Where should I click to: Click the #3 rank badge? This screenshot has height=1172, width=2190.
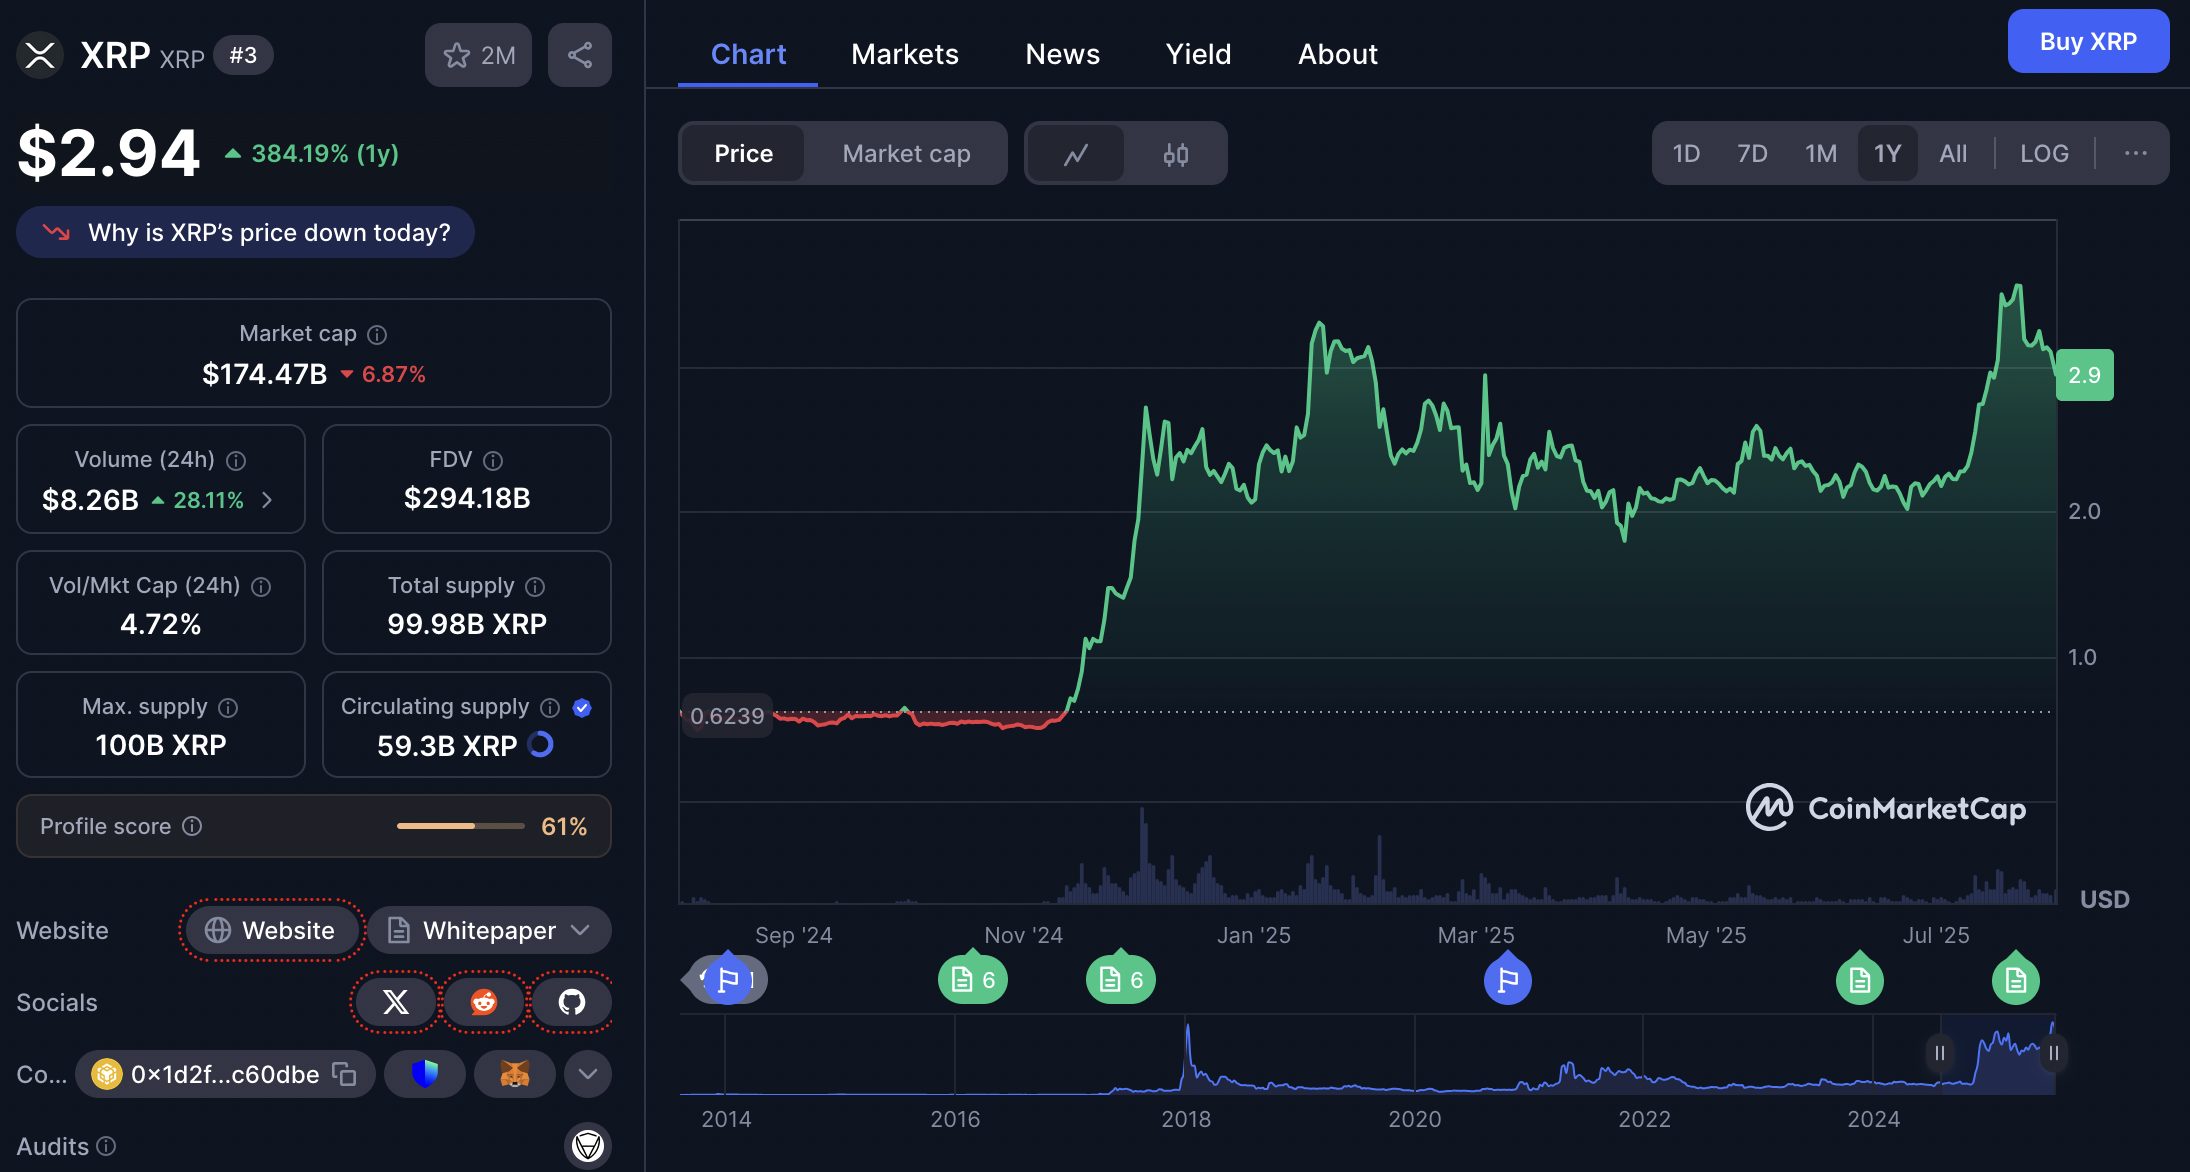tap(243, 55)
